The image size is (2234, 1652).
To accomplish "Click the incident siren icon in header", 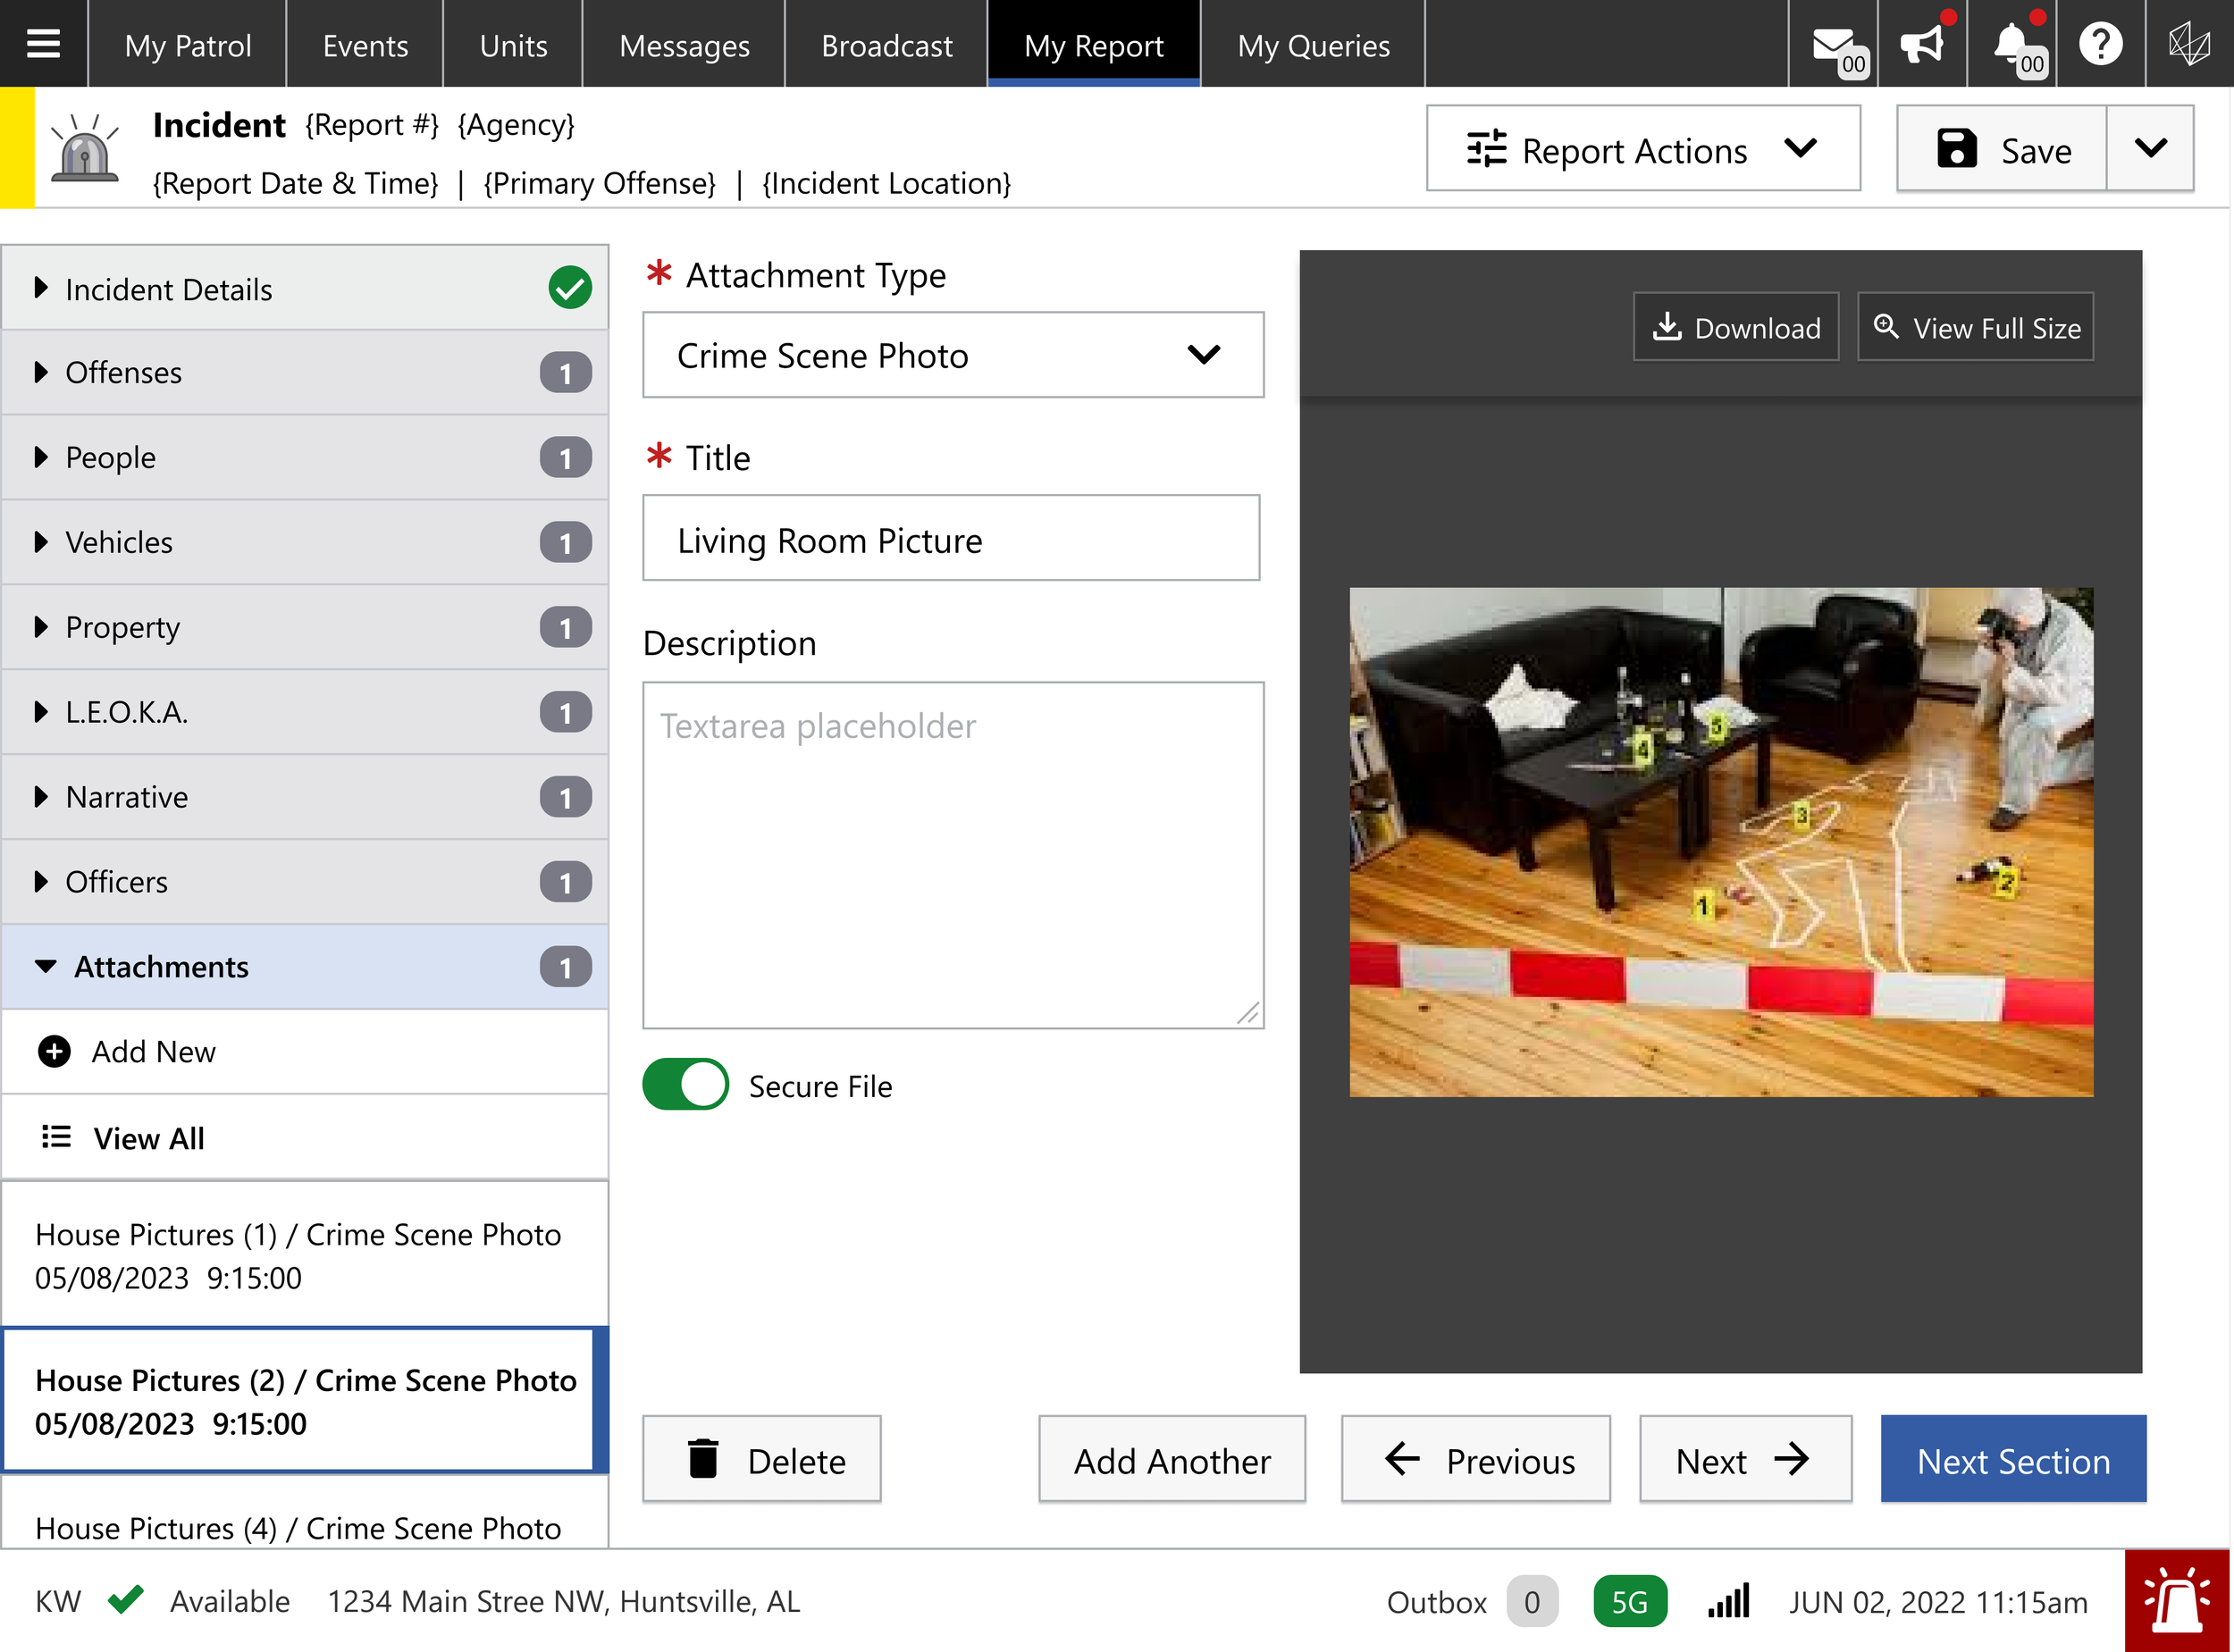I will [x=85, y=148].
